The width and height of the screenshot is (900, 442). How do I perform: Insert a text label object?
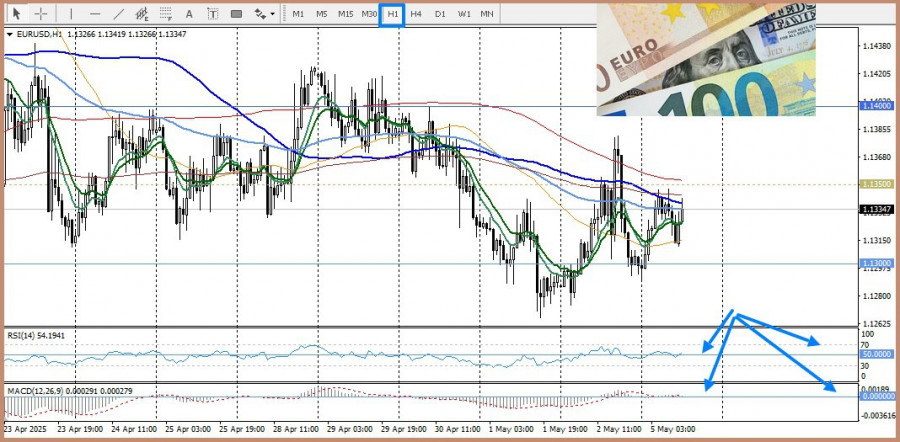click(212, 14)
